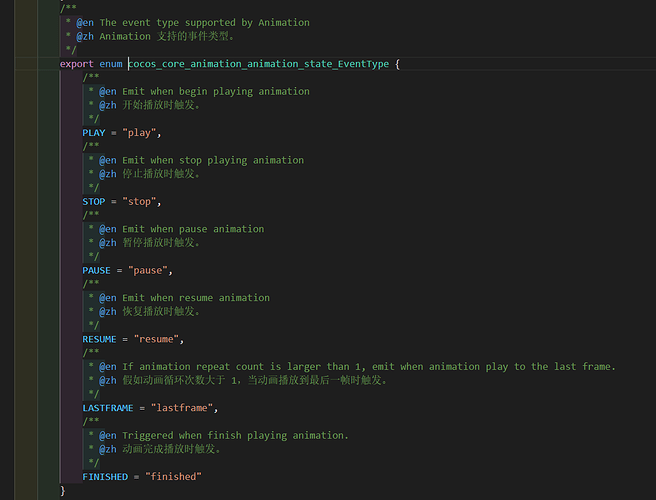Screen dimensions: 656x500
Task: Select the STOP enum member
Action: [x=95, y=201]
